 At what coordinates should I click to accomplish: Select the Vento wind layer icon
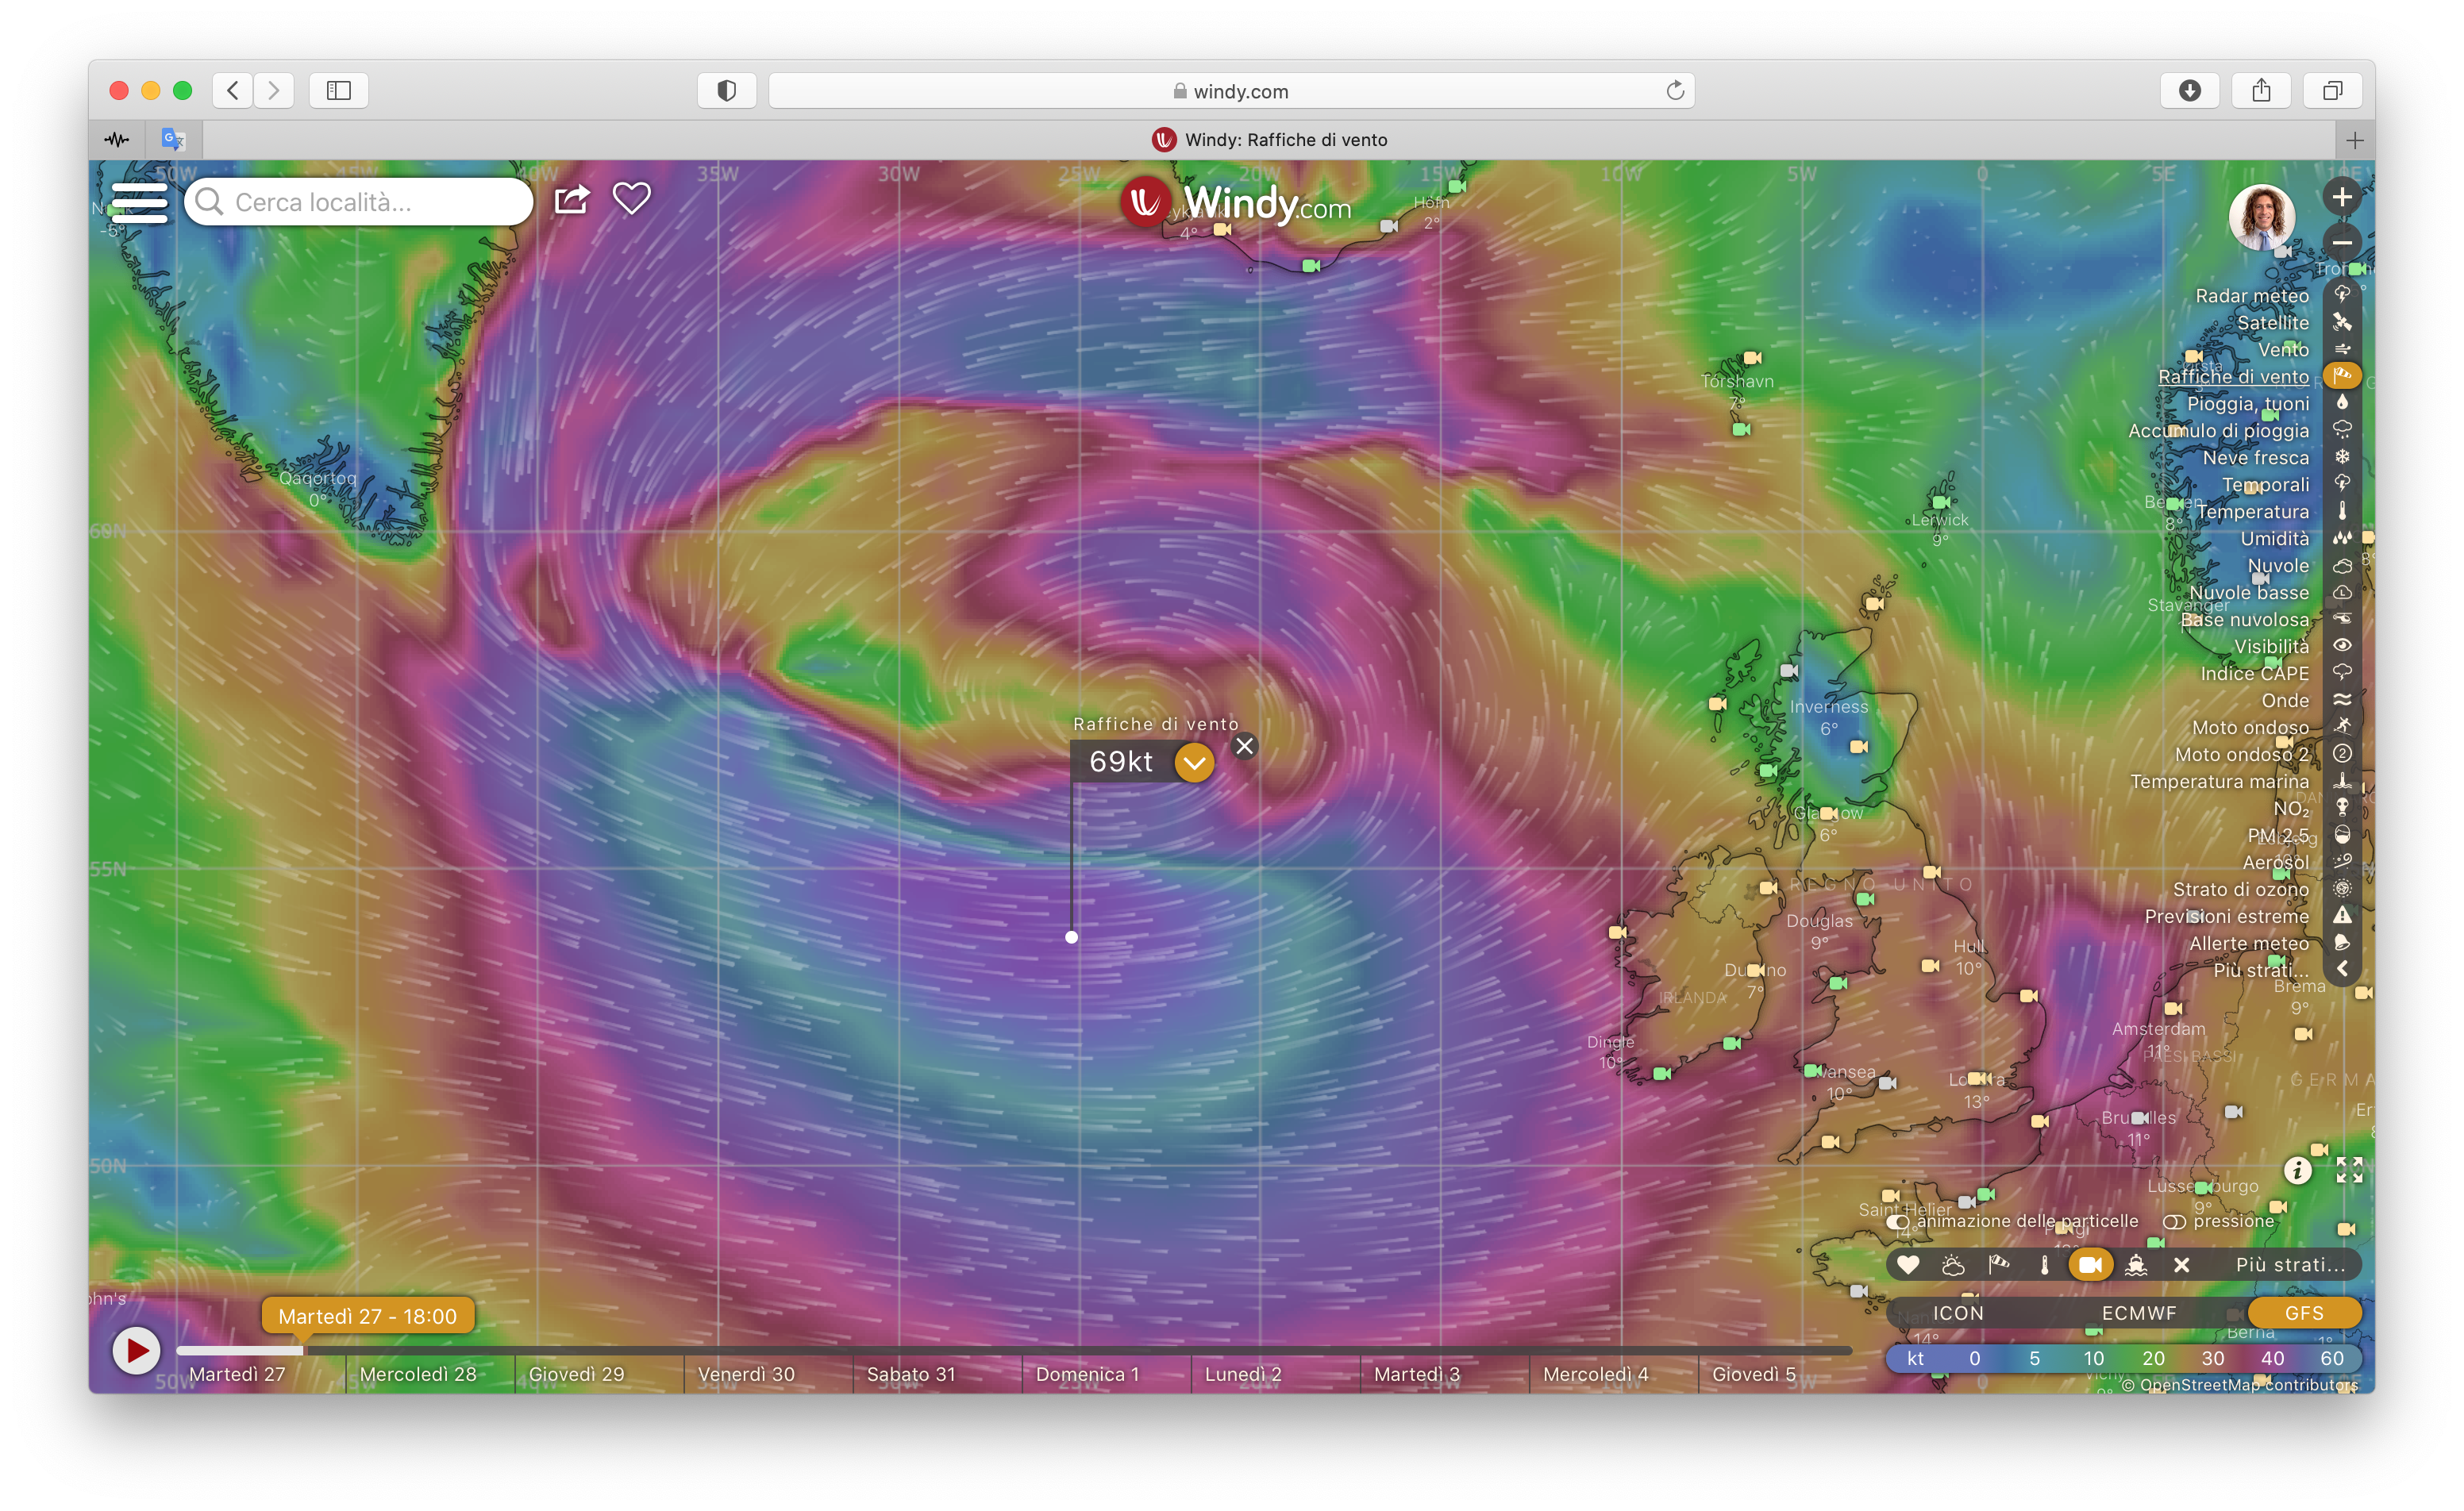pyautogui.click(x=2342, y=349)
